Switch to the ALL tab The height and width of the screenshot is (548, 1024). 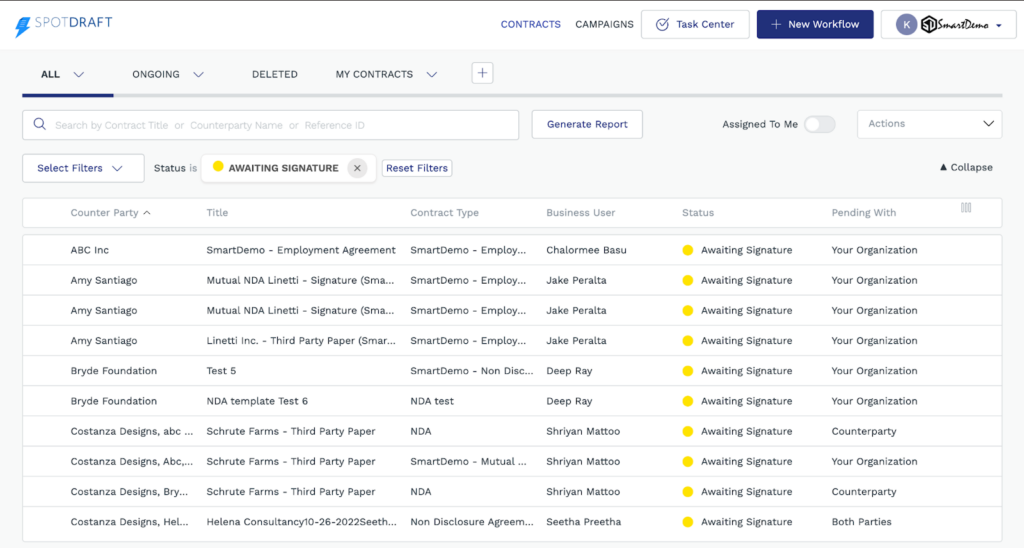(50, 74)
